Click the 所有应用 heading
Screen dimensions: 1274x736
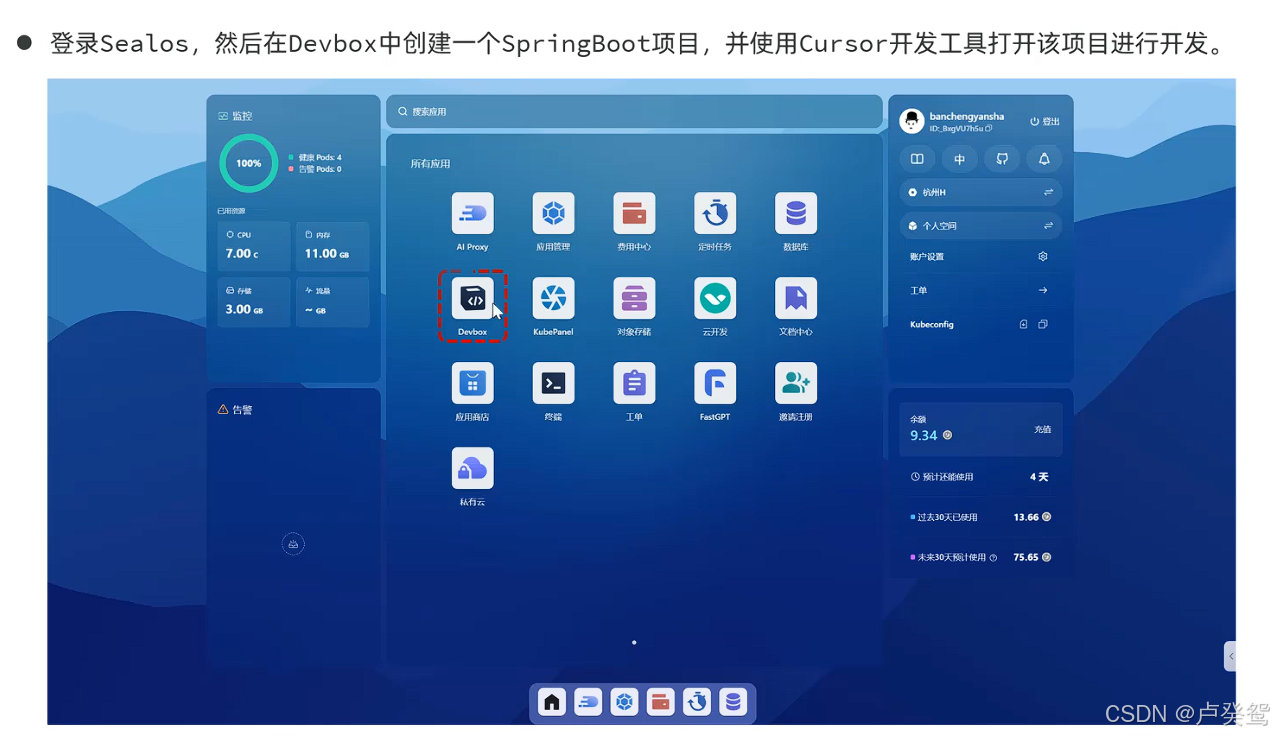pyautogui.click(x=430, y=164)
